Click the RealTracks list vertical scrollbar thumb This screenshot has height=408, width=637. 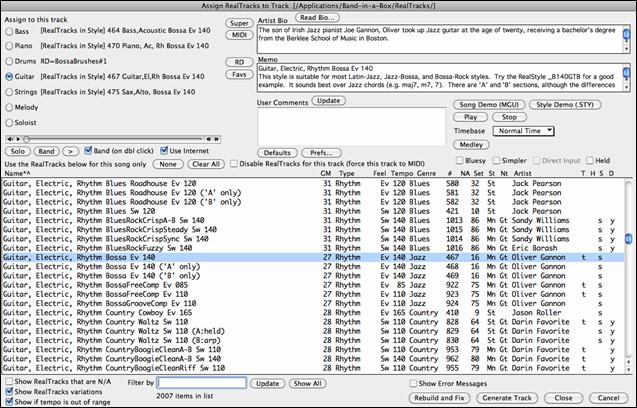point(628,239)
